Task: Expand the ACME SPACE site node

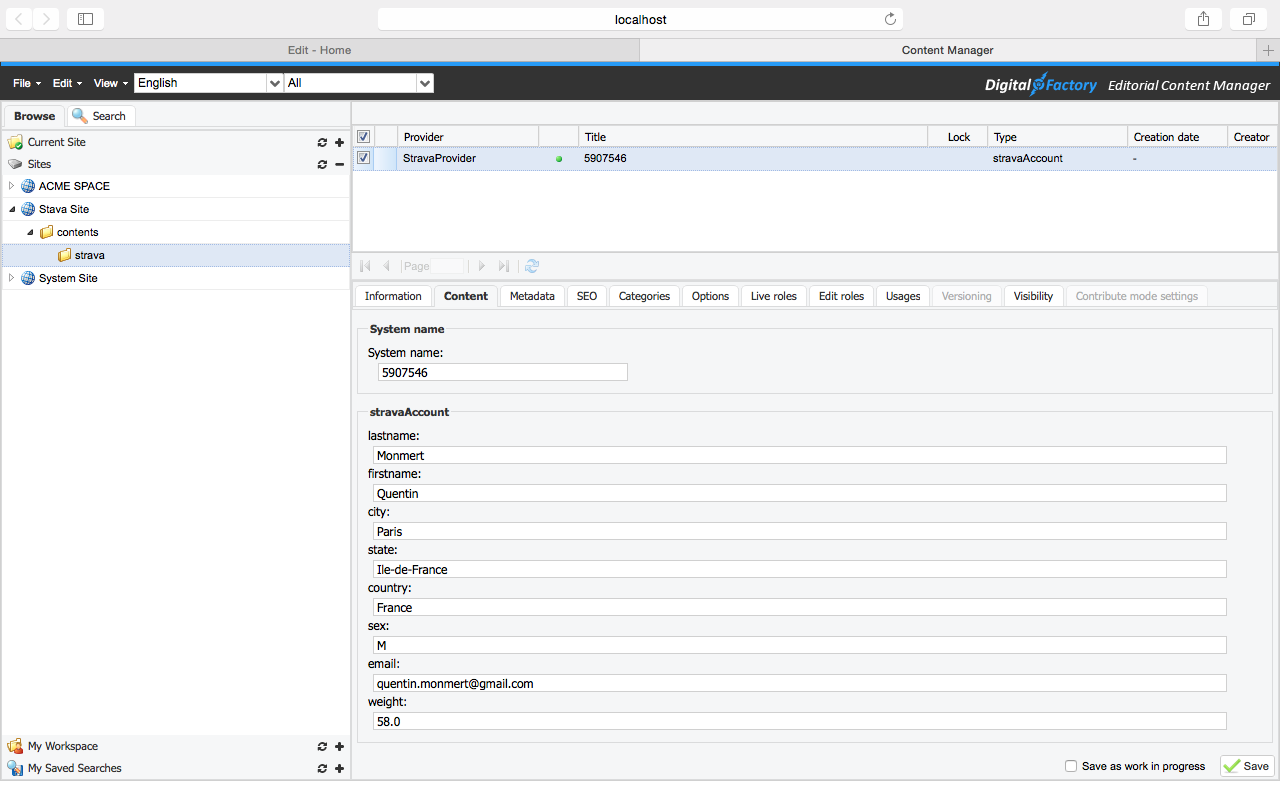Action: 12,186
